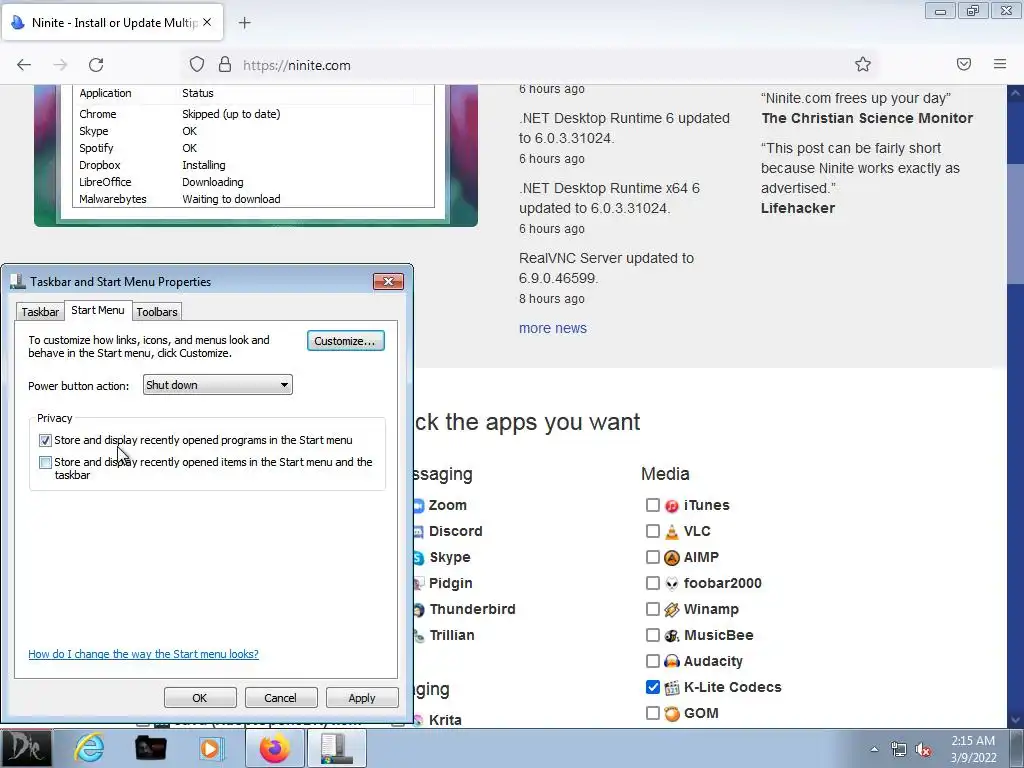Image resolution: width=1024 pixels, height=768 pixels.
Task: Open the more news link
Action: [552, 328]
